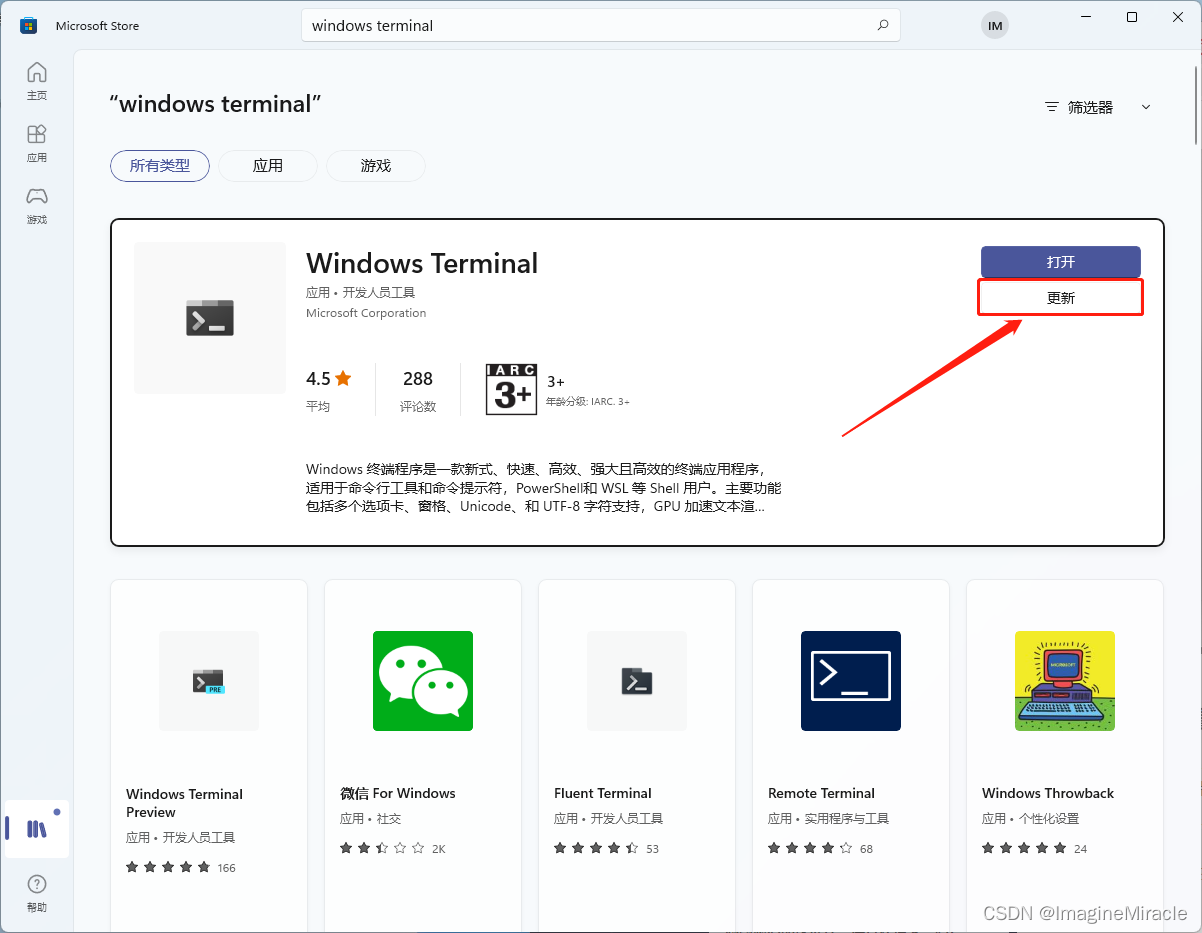The width and height of the screenshot is (1202, 933).
Task: Click Fluent Terminal star rating 53
Action: coord(607,848)
